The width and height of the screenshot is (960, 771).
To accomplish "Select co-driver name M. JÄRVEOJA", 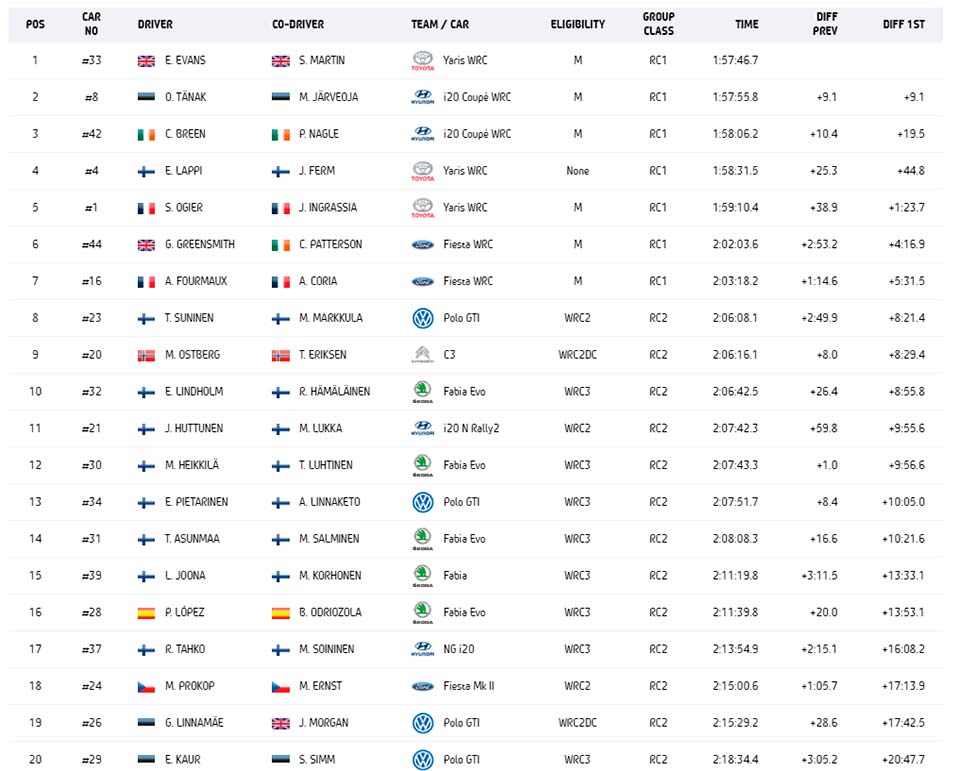I will tap(329, 97).
